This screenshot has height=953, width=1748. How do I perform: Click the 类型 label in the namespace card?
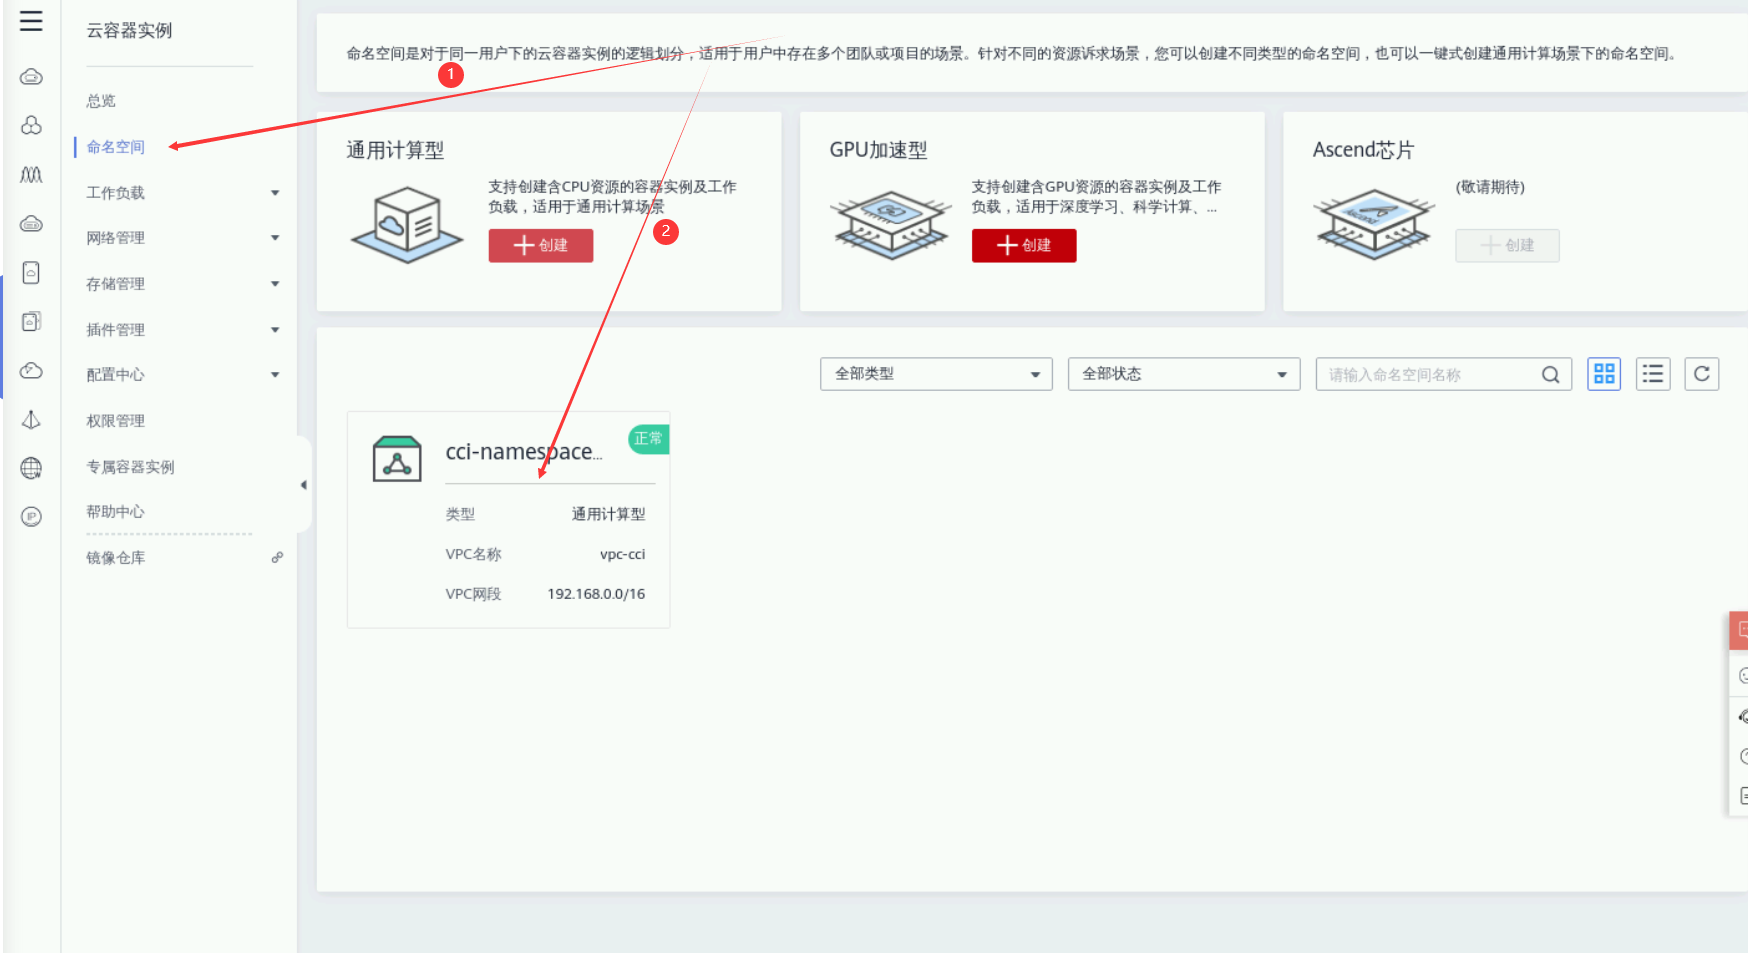[460, 514]
